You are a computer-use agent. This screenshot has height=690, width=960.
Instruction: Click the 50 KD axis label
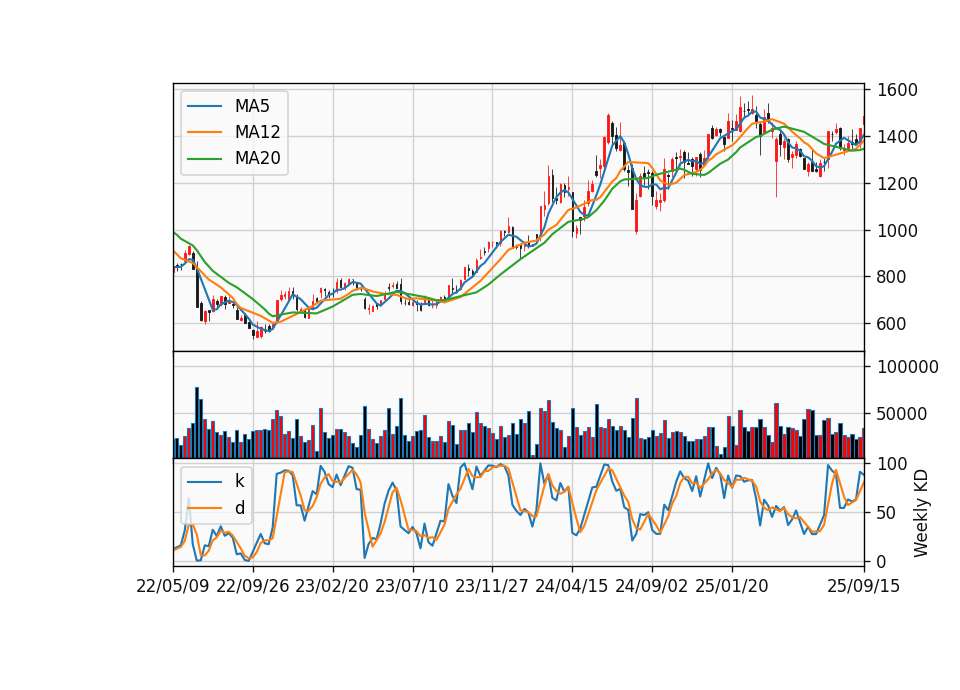887,512
